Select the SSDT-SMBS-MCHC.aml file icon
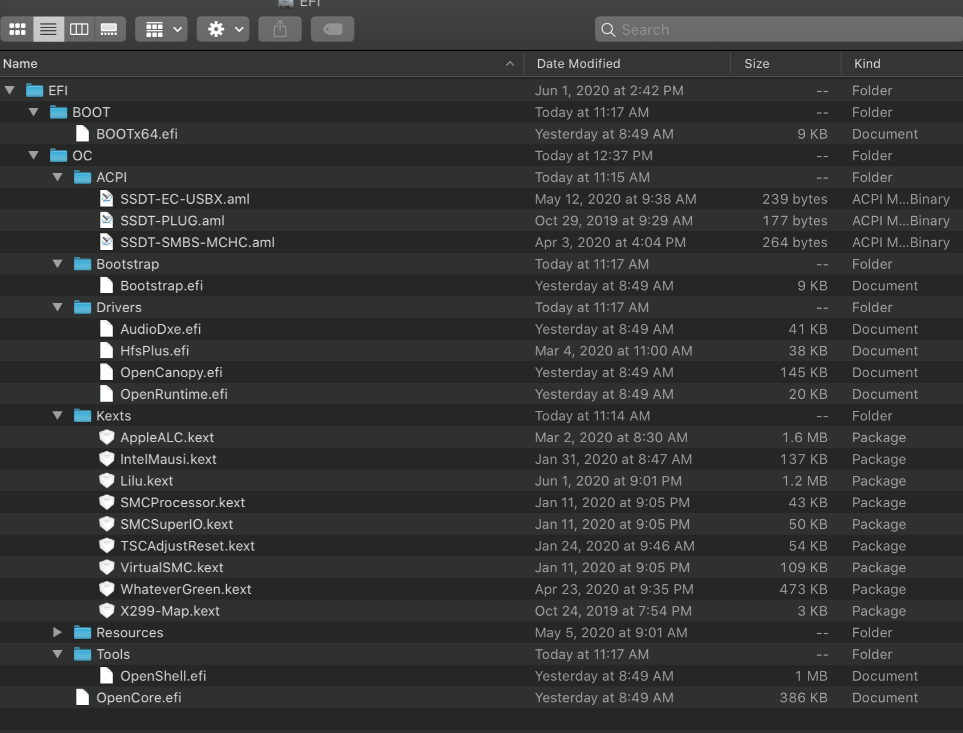Image resolution: width=963 pixels, height=733 pixels. click(x=106, y=242)
